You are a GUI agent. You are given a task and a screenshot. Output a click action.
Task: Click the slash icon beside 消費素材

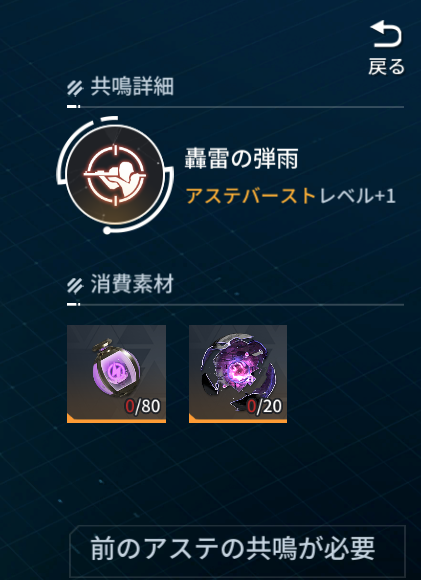pyautogui.click(x=75, y=286)
